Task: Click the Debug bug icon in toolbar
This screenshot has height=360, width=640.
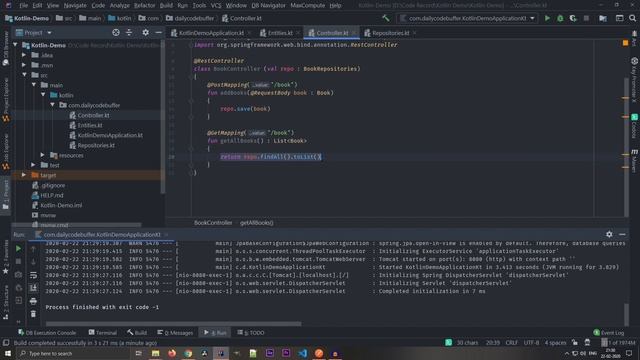Action: click(560, 18)
